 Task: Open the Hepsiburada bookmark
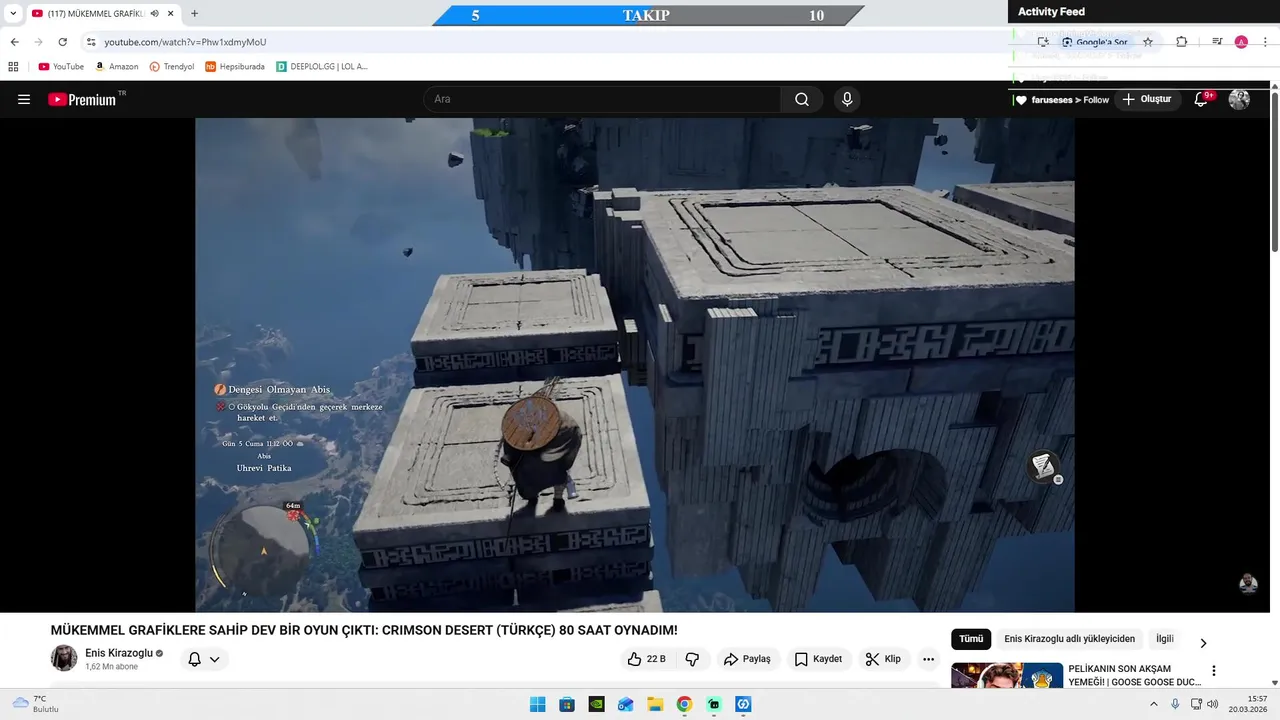tap(235, 67)
